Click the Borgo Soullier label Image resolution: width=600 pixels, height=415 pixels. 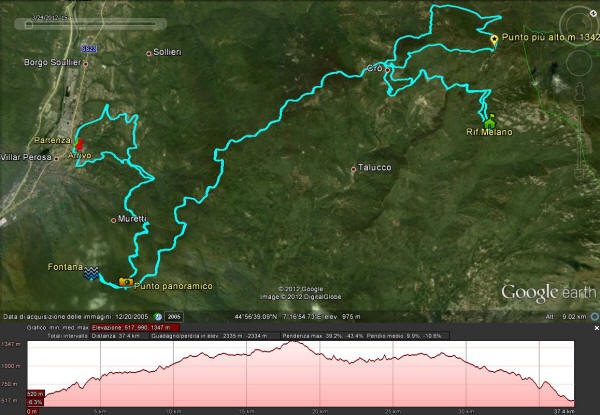pyautogui.click(x=52, y=62)
